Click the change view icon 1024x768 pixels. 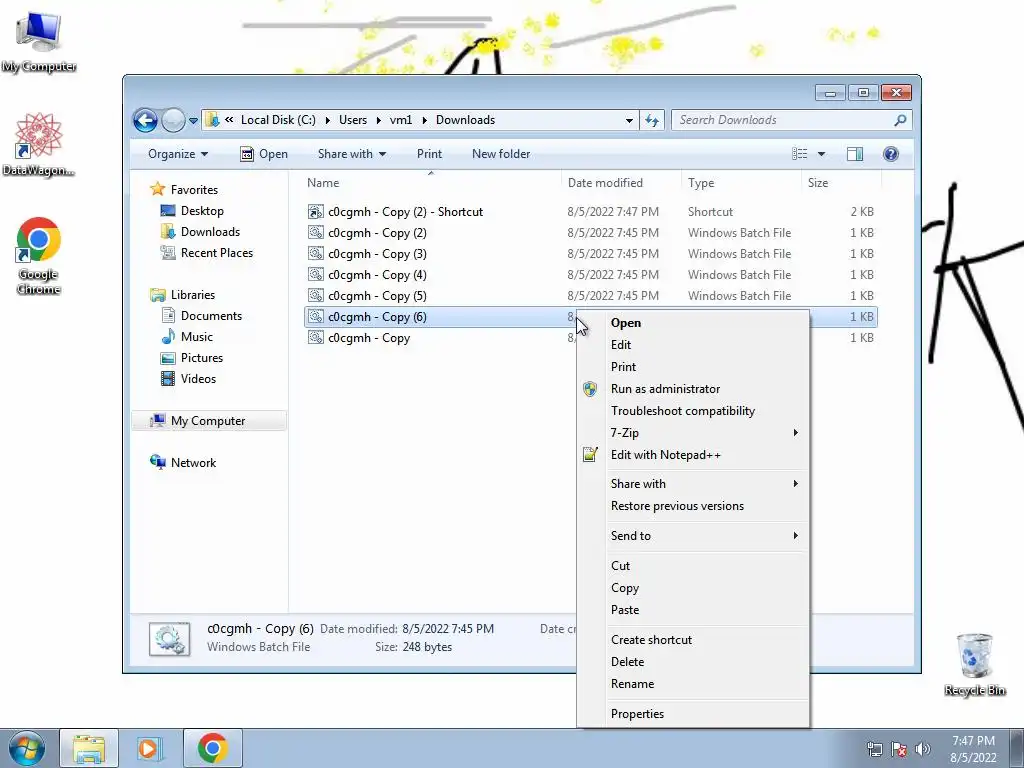coord(799,154)
